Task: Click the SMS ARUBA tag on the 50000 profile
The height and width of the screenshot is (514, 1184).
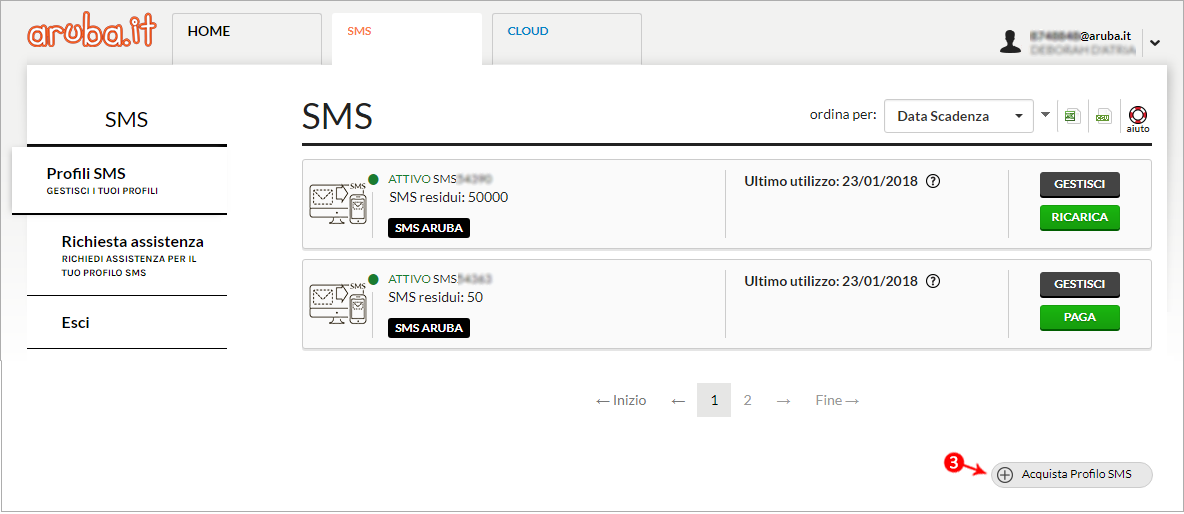Action: tap(429, 228)
